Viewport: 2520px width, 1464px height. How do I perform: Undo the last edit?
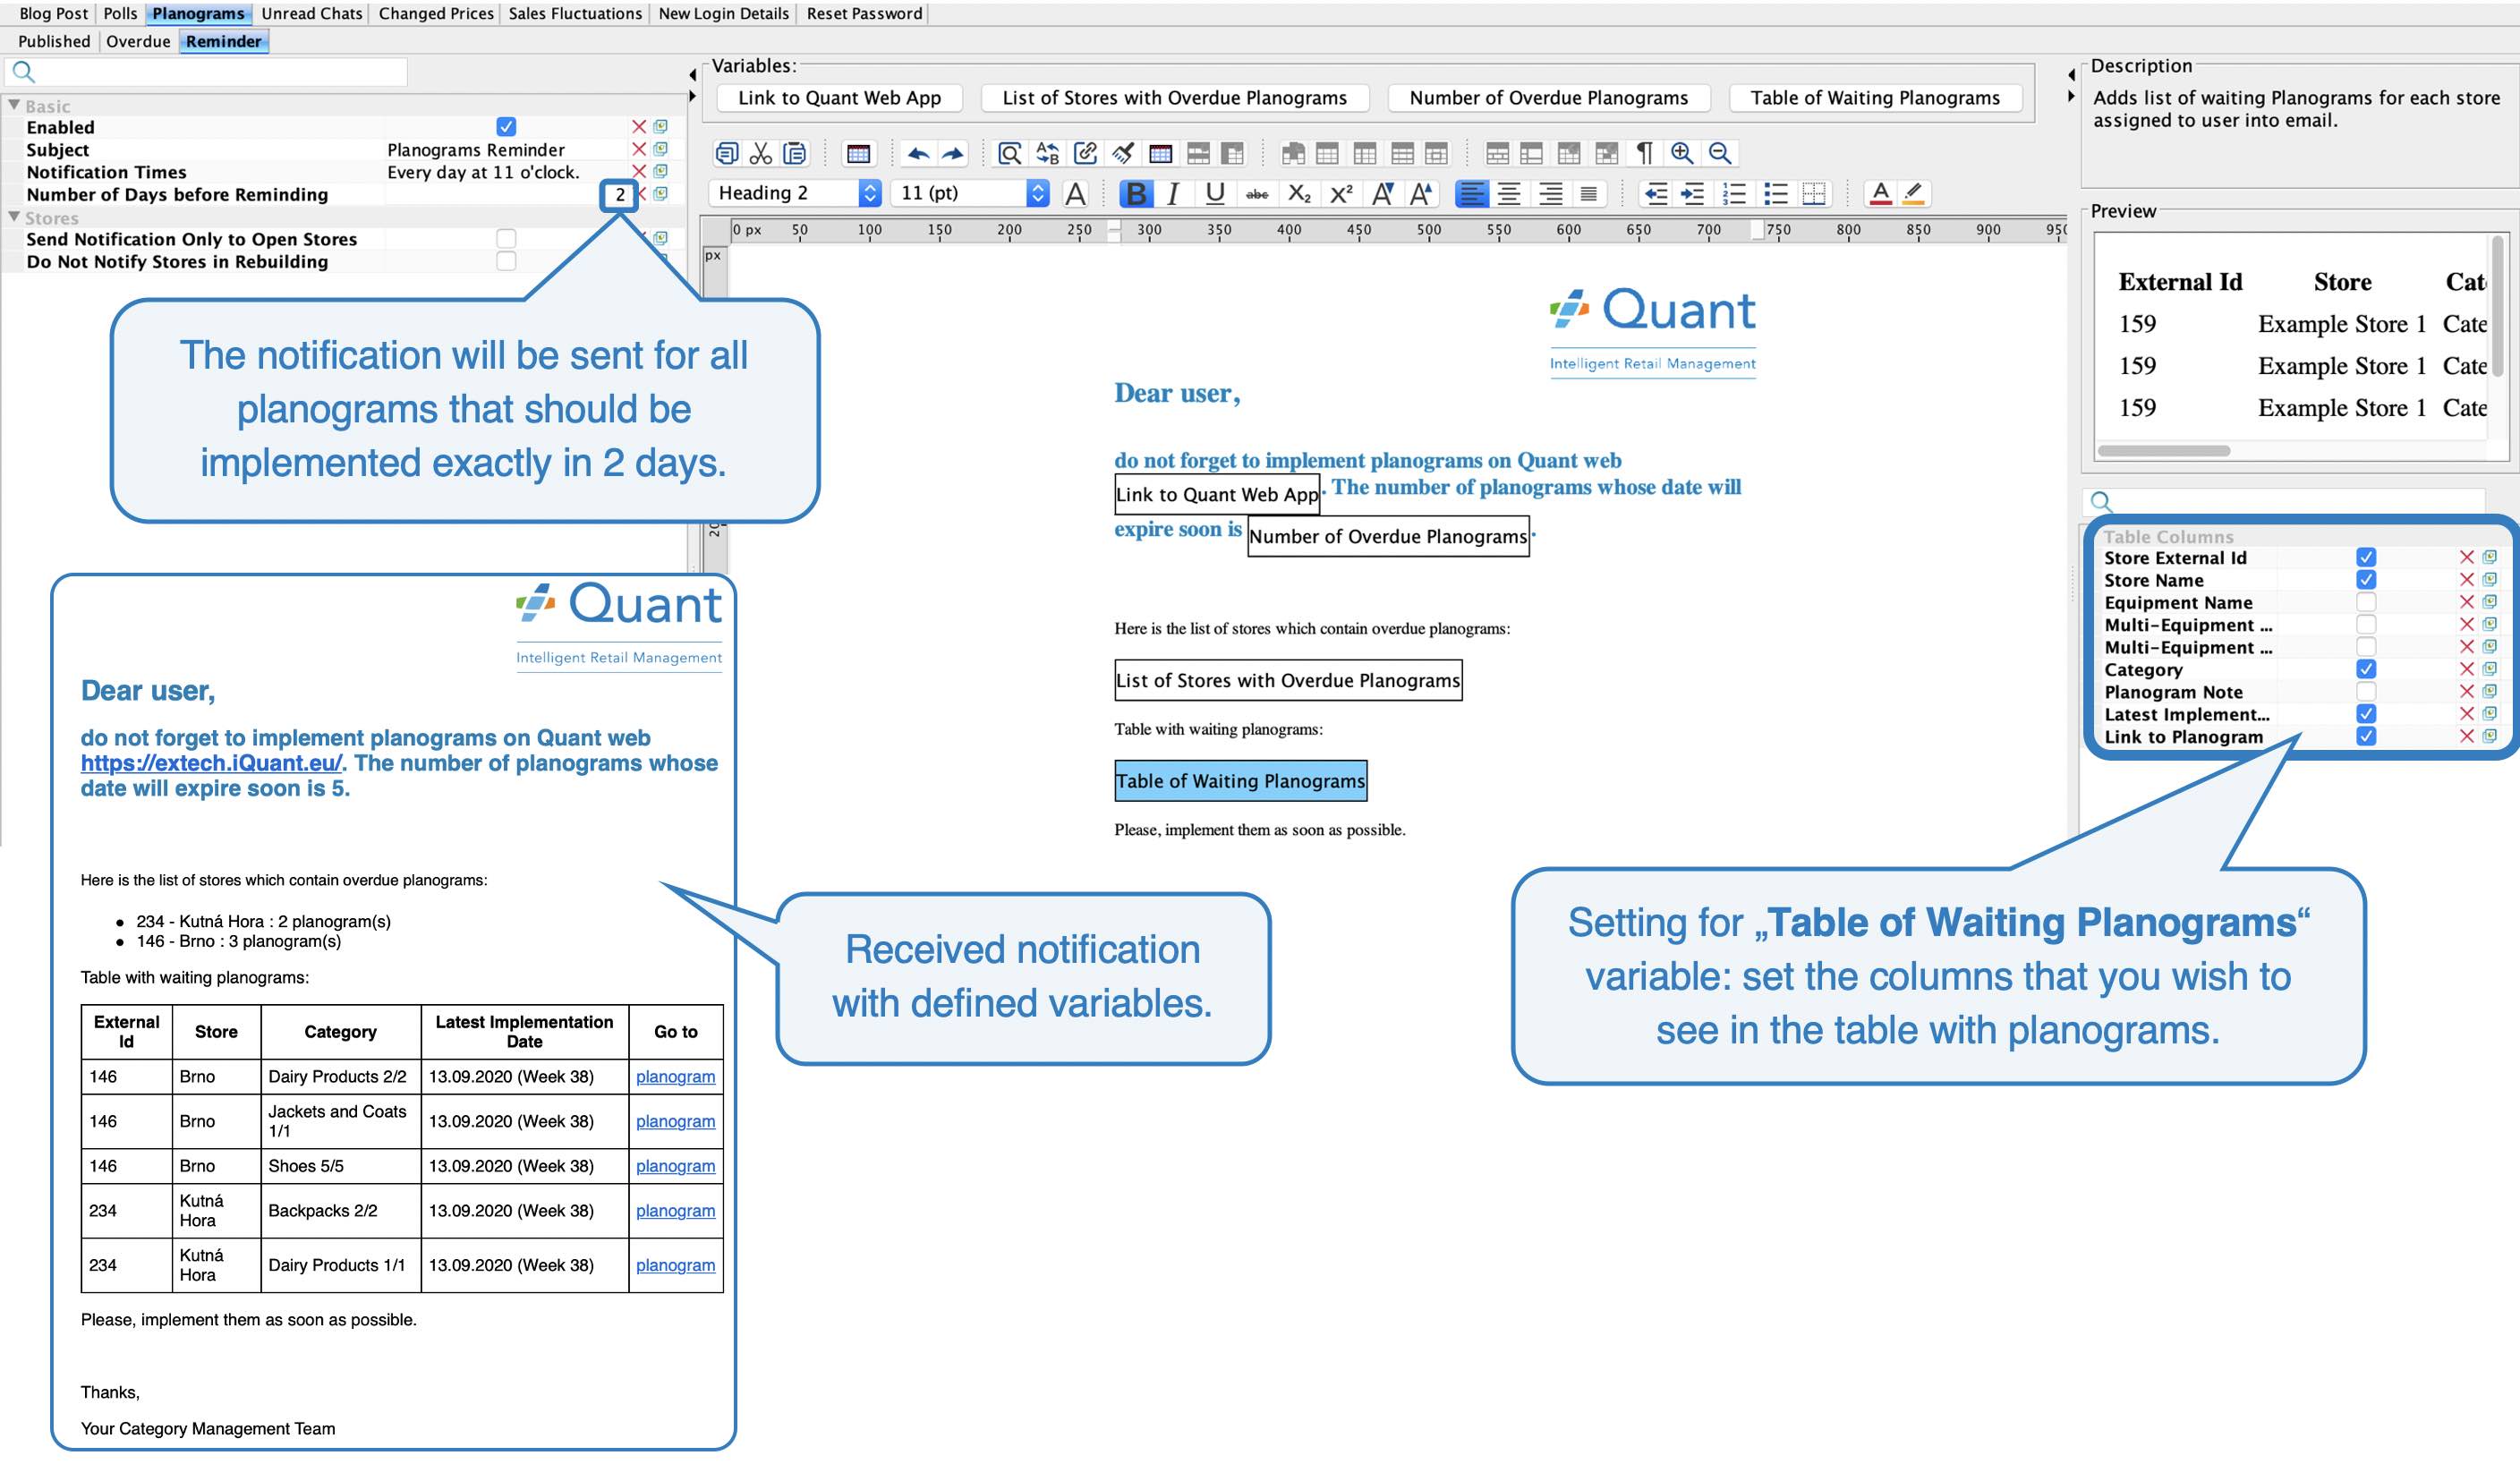[917, 153]
